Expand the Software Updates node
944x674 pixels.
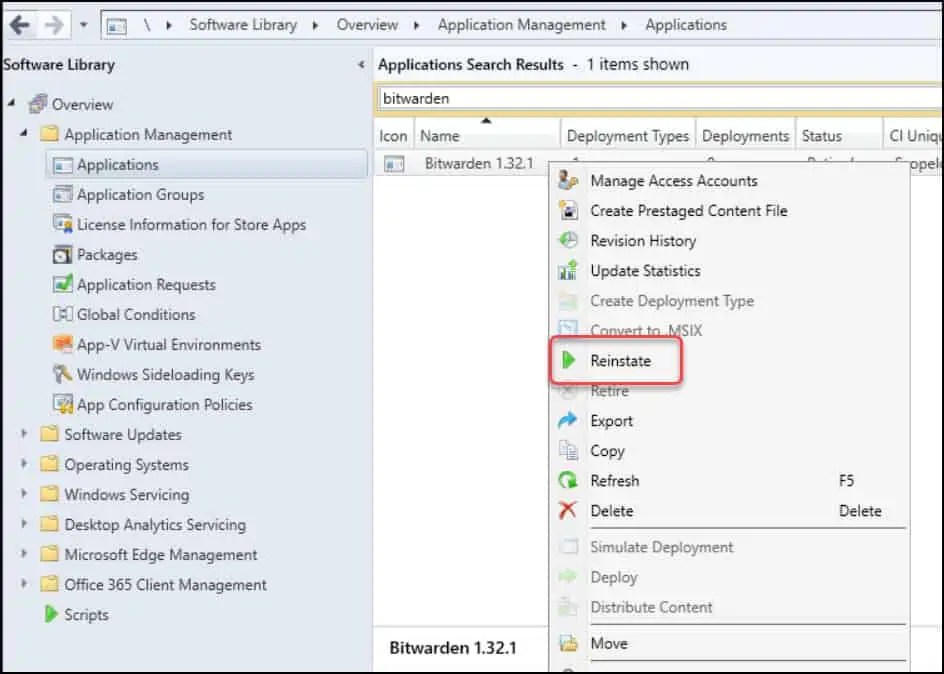[24, 434]
